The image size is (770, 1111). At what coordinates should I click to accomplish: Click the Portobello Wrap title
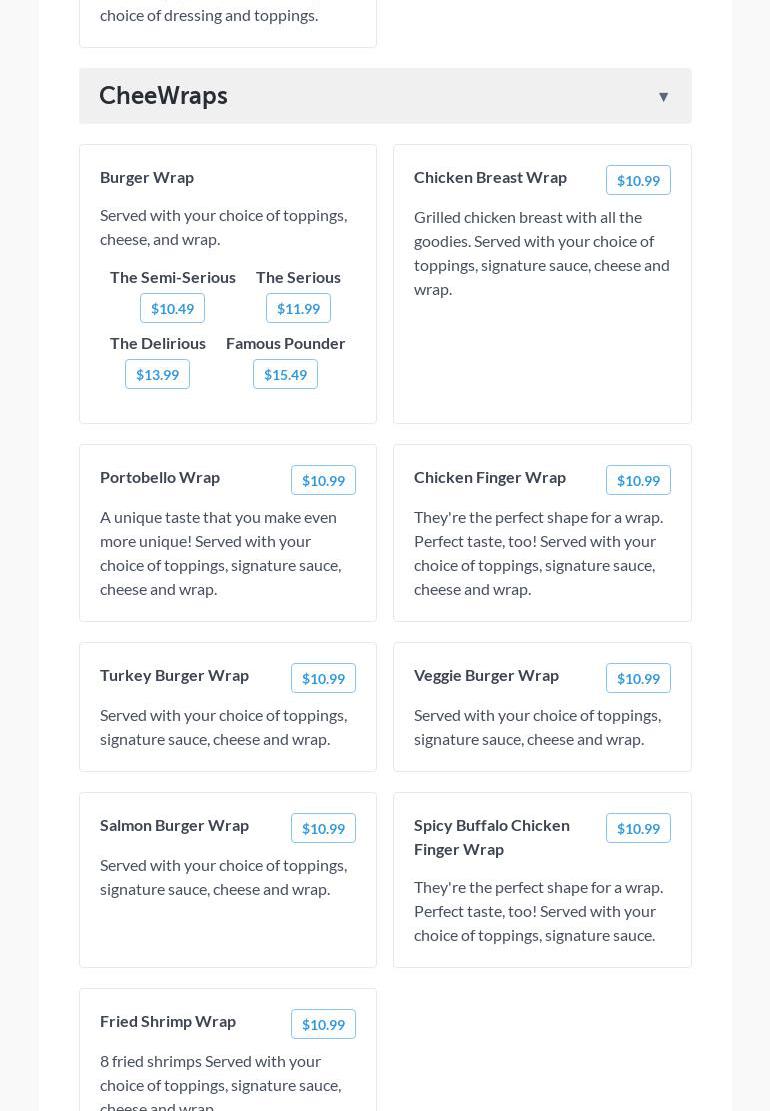point(160,477)
